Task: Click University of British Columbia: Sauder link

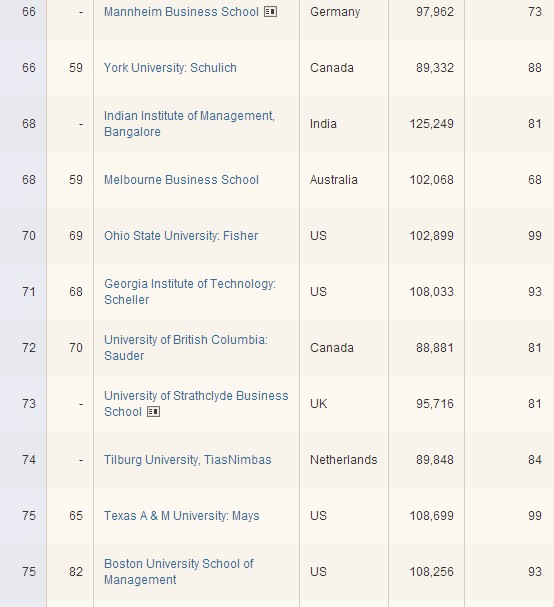Action: 186,348
